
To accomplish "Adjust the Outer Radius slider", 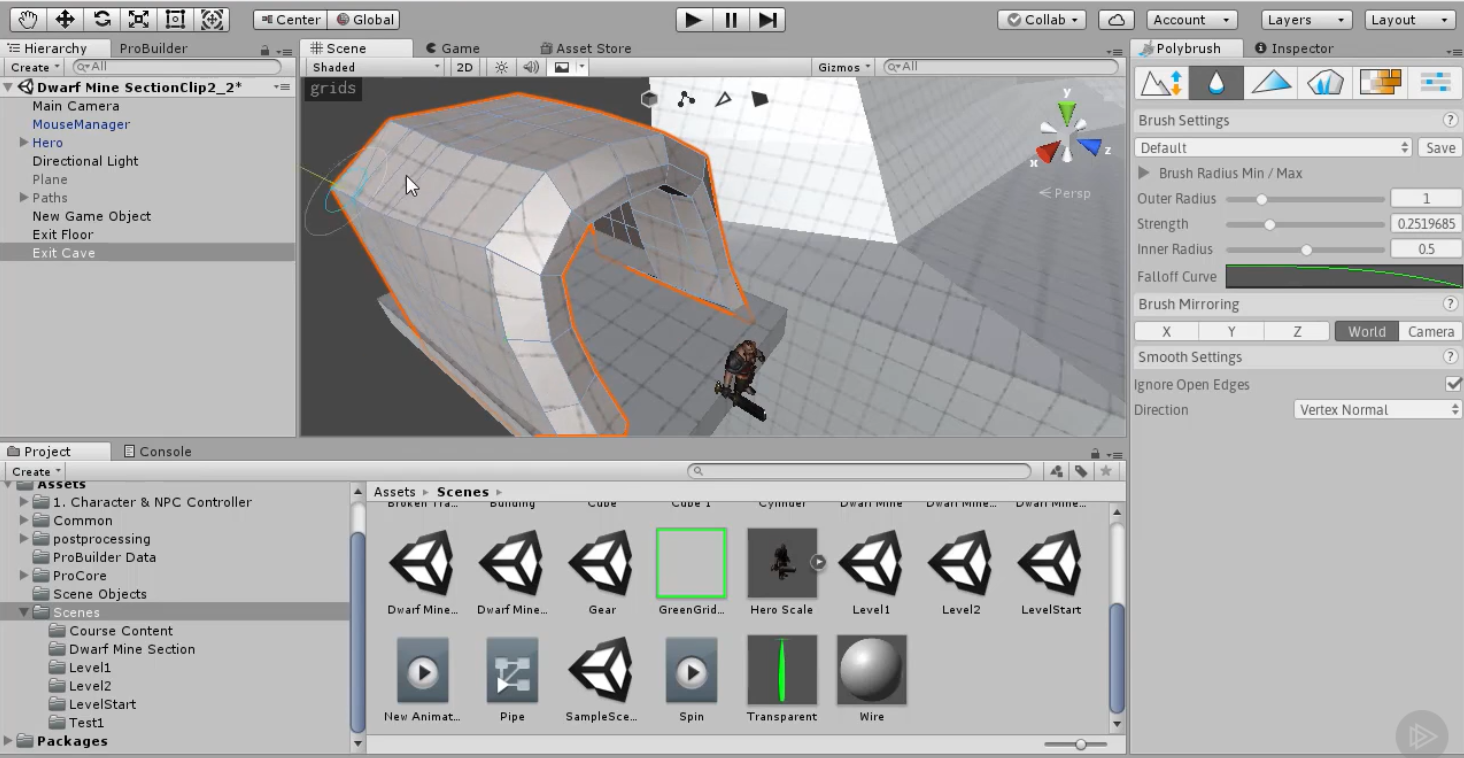I will [1305, 199].
